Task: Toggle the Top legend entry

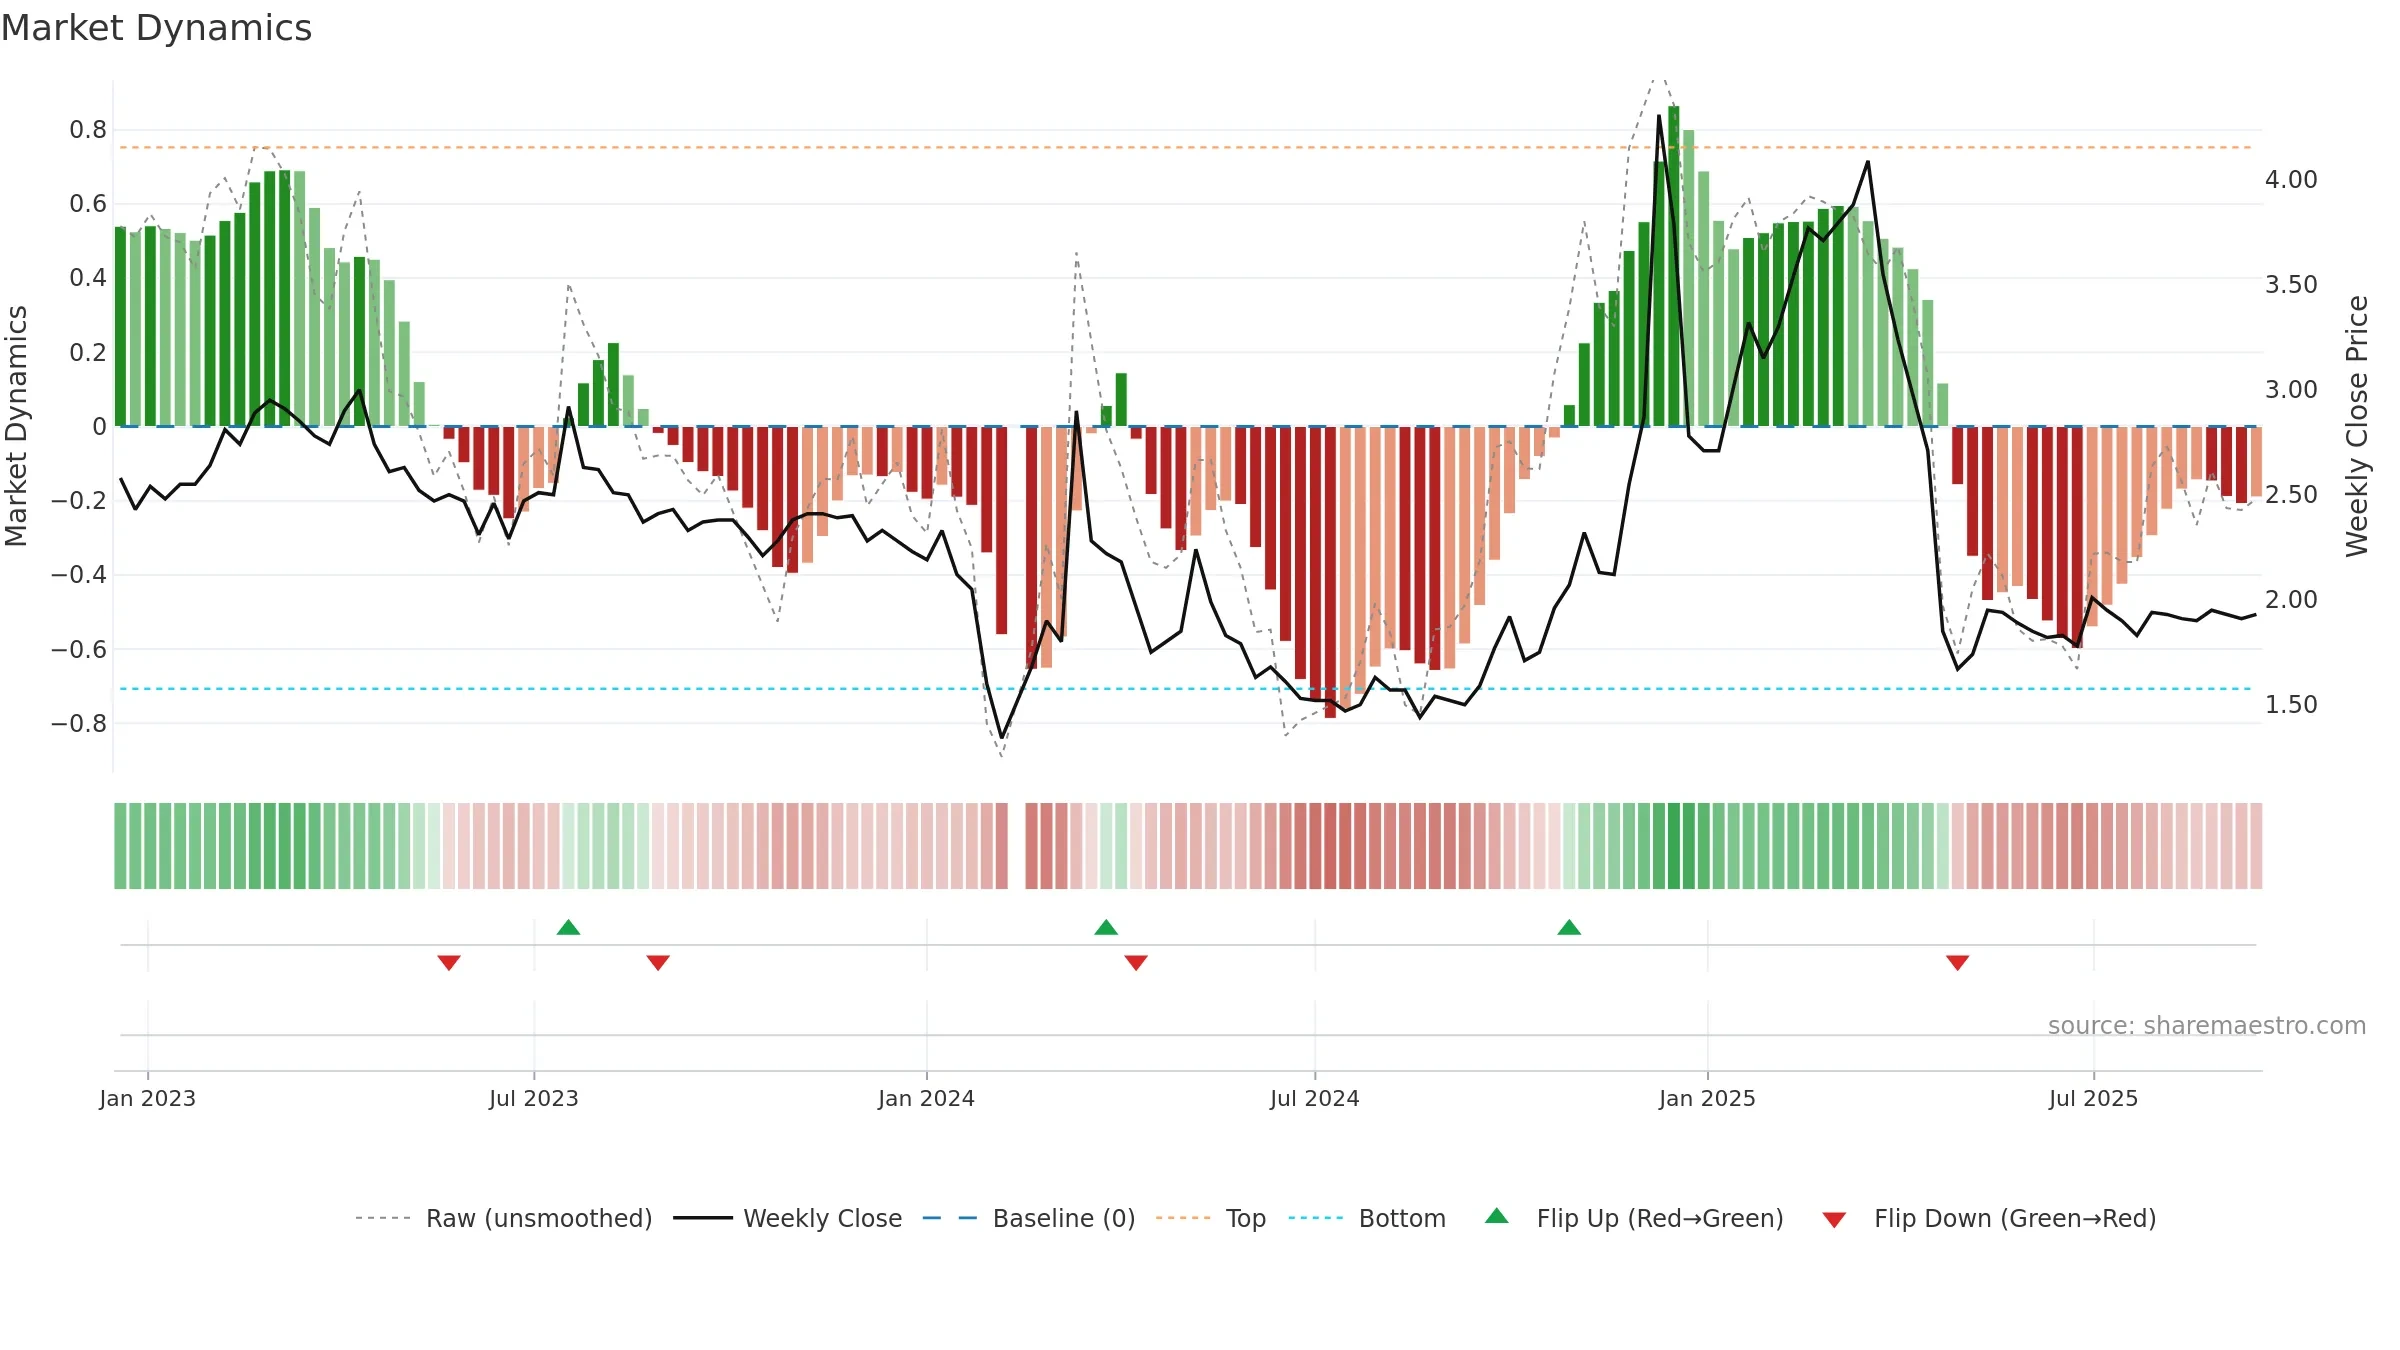Action: click(1246, 1218)
